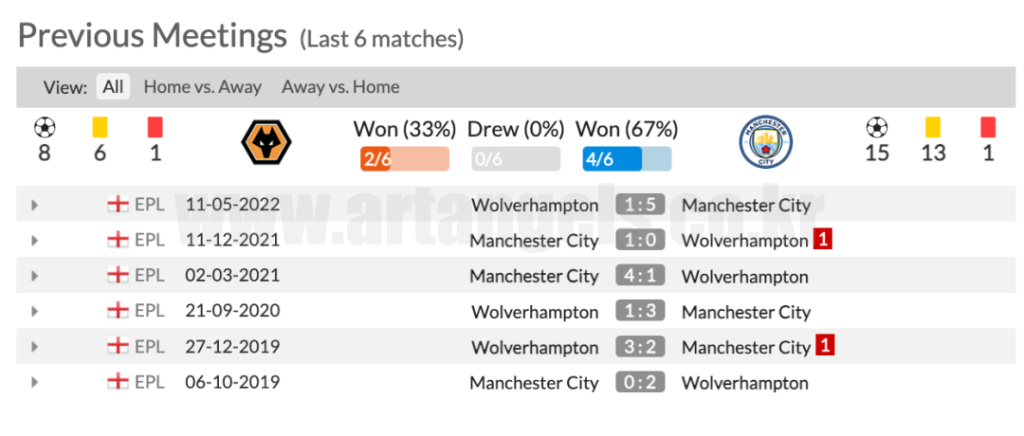The width and height of the screenshot is (1024, 436).
Task: Click the Manchester City club crest
Action: (764, 141)
